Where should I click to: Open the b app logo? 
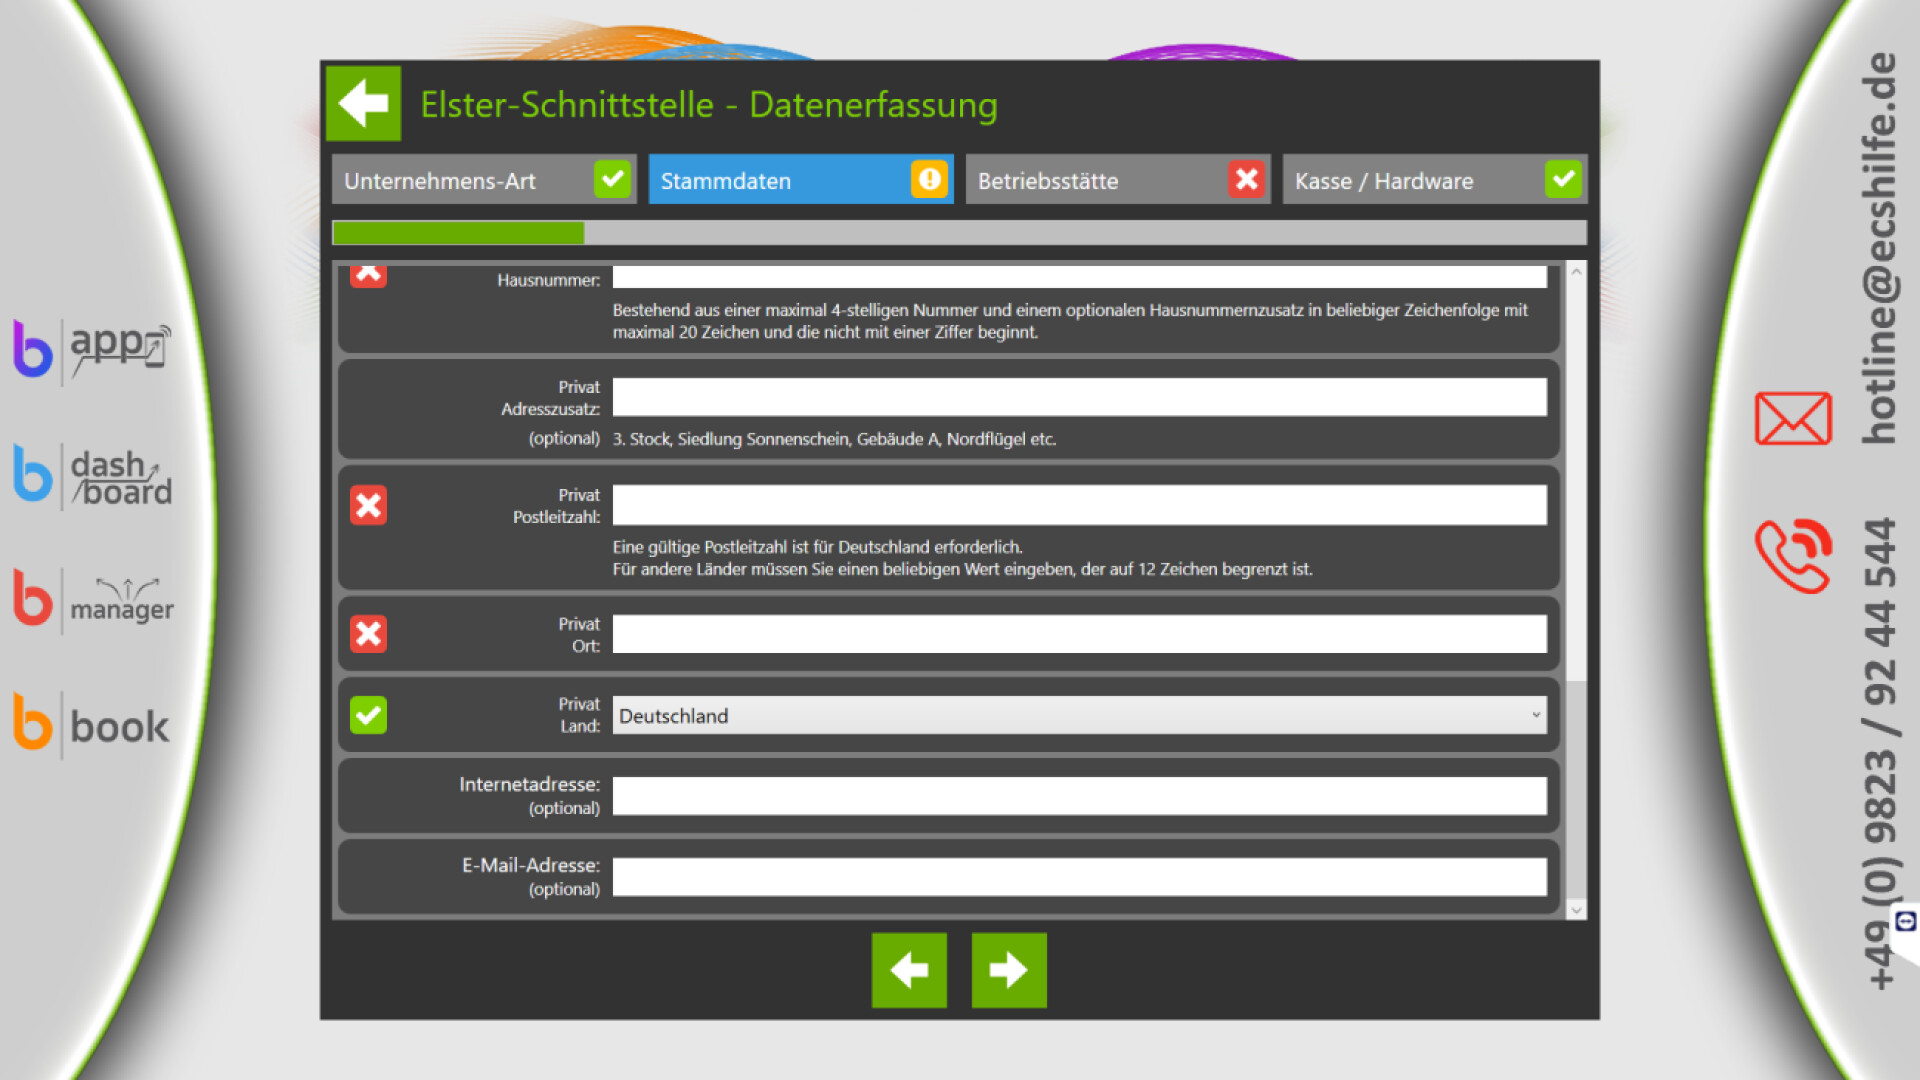point(92,350)
